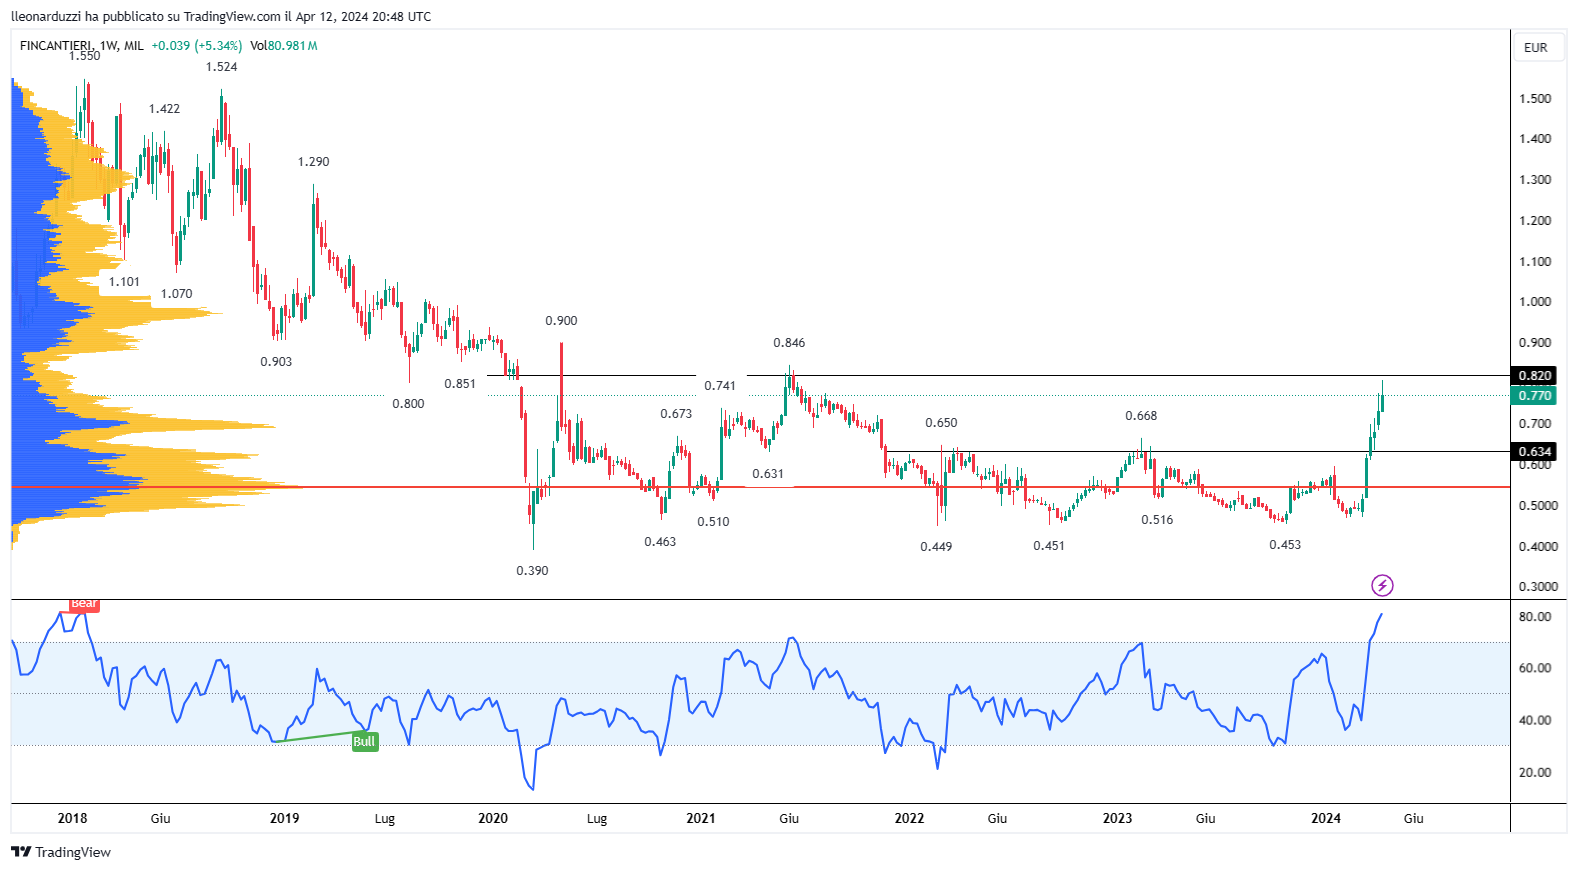
Task: Select the 0.820 price level label
Action: pos(1535,375)
